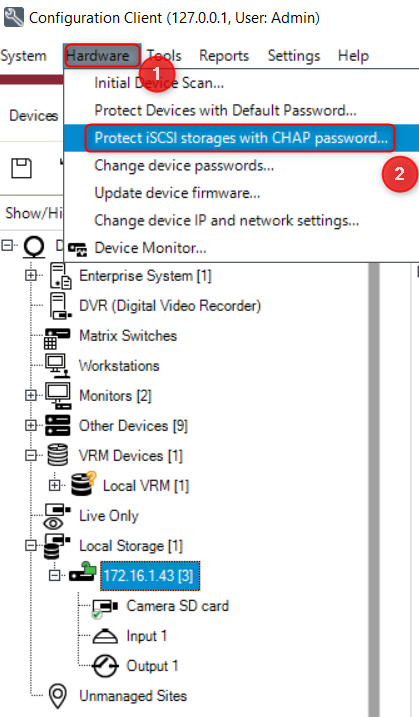Click the DVR recorder icon
This screenshot has height=717, width=419.
(x=60, y=305)
